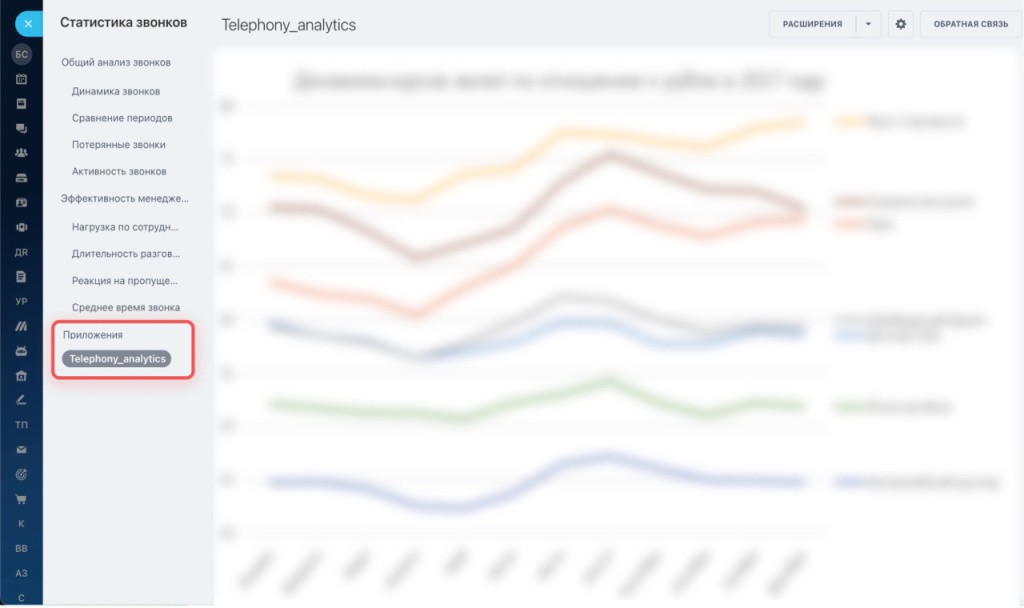Viewport: 1024px width, 608px height.
Task: Click the people group icon in sidebar
Action: (21, 153)
